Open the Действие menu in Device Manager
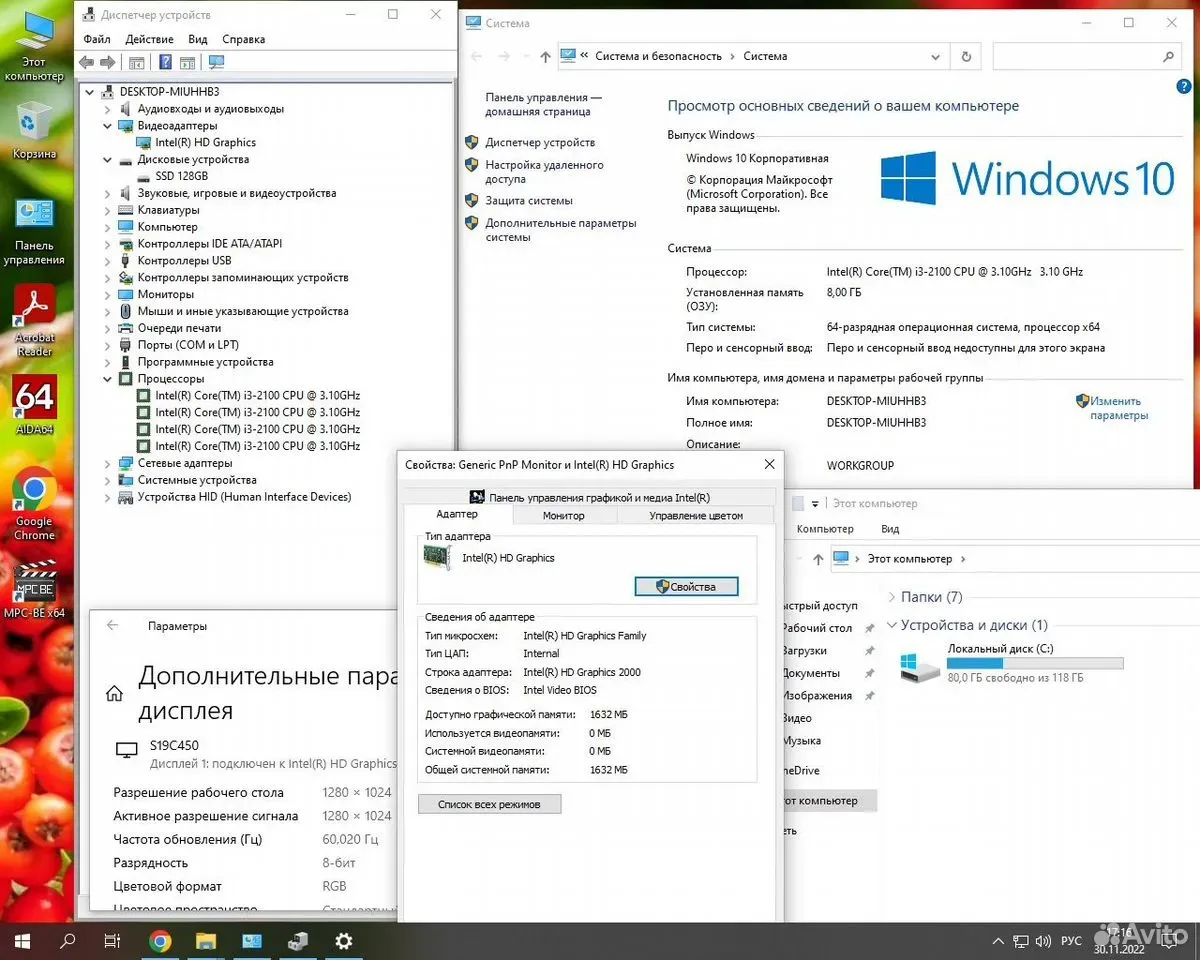1200x960 pixels. coord(150,39)
